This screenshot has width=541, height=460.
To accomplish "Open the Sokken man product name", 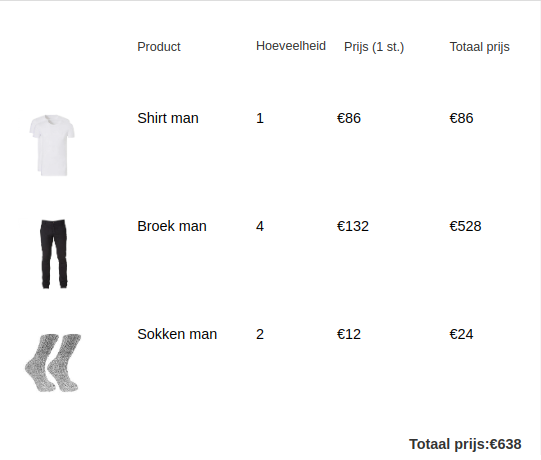I will click(177, 334).
